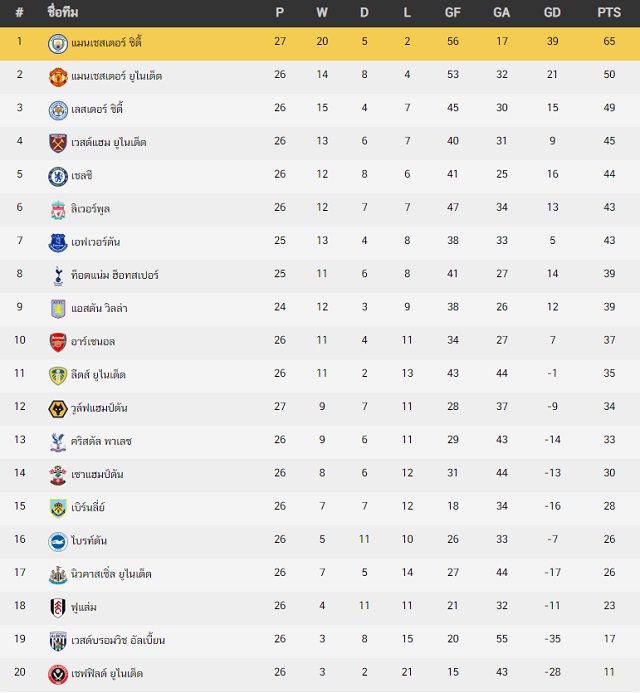This screenshot has height=693, width=640.
Task: Open the ลิเวอร์พูล team link
Action: 90,209
